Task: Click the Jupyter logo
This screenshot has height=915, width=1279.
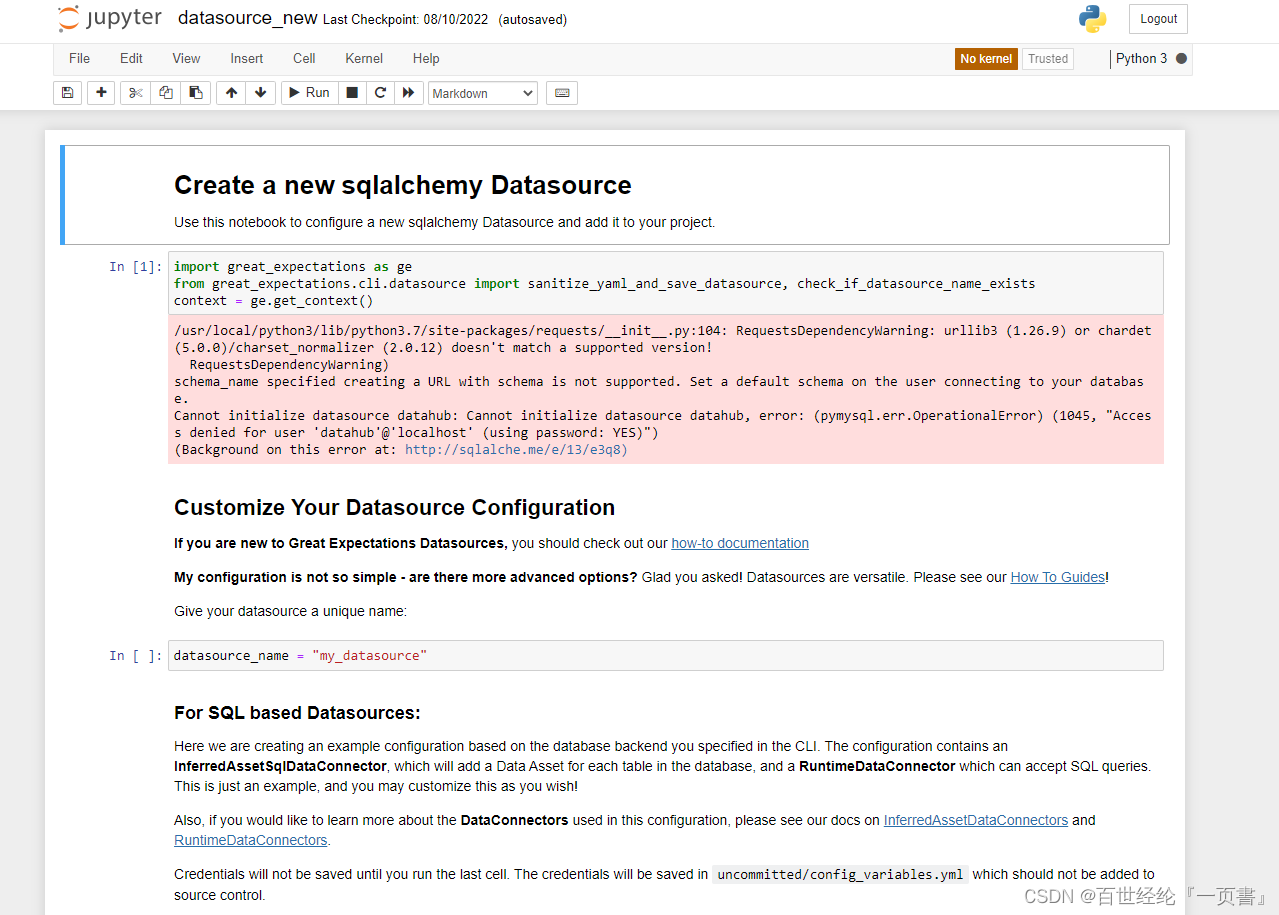Action: point(109,19)
